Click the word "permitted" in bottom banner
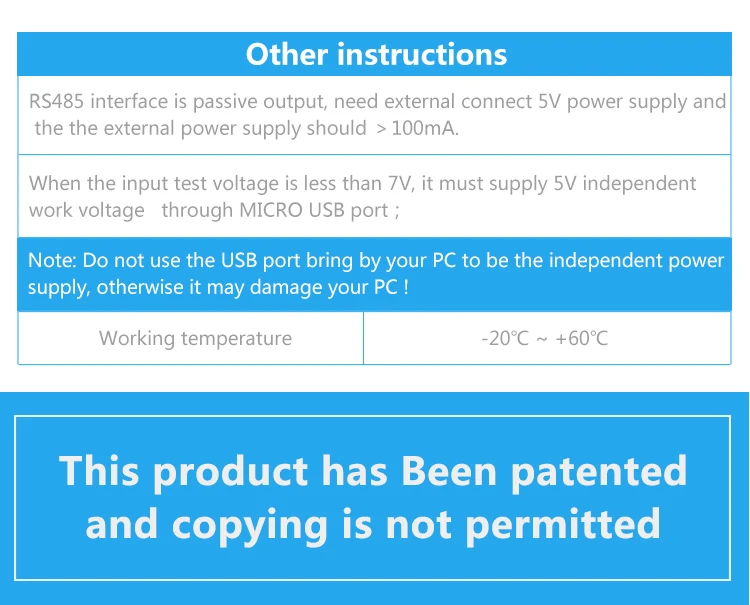The width and height of the screenshot is (750, 605). pyautogui.click(x=563, y=525)
